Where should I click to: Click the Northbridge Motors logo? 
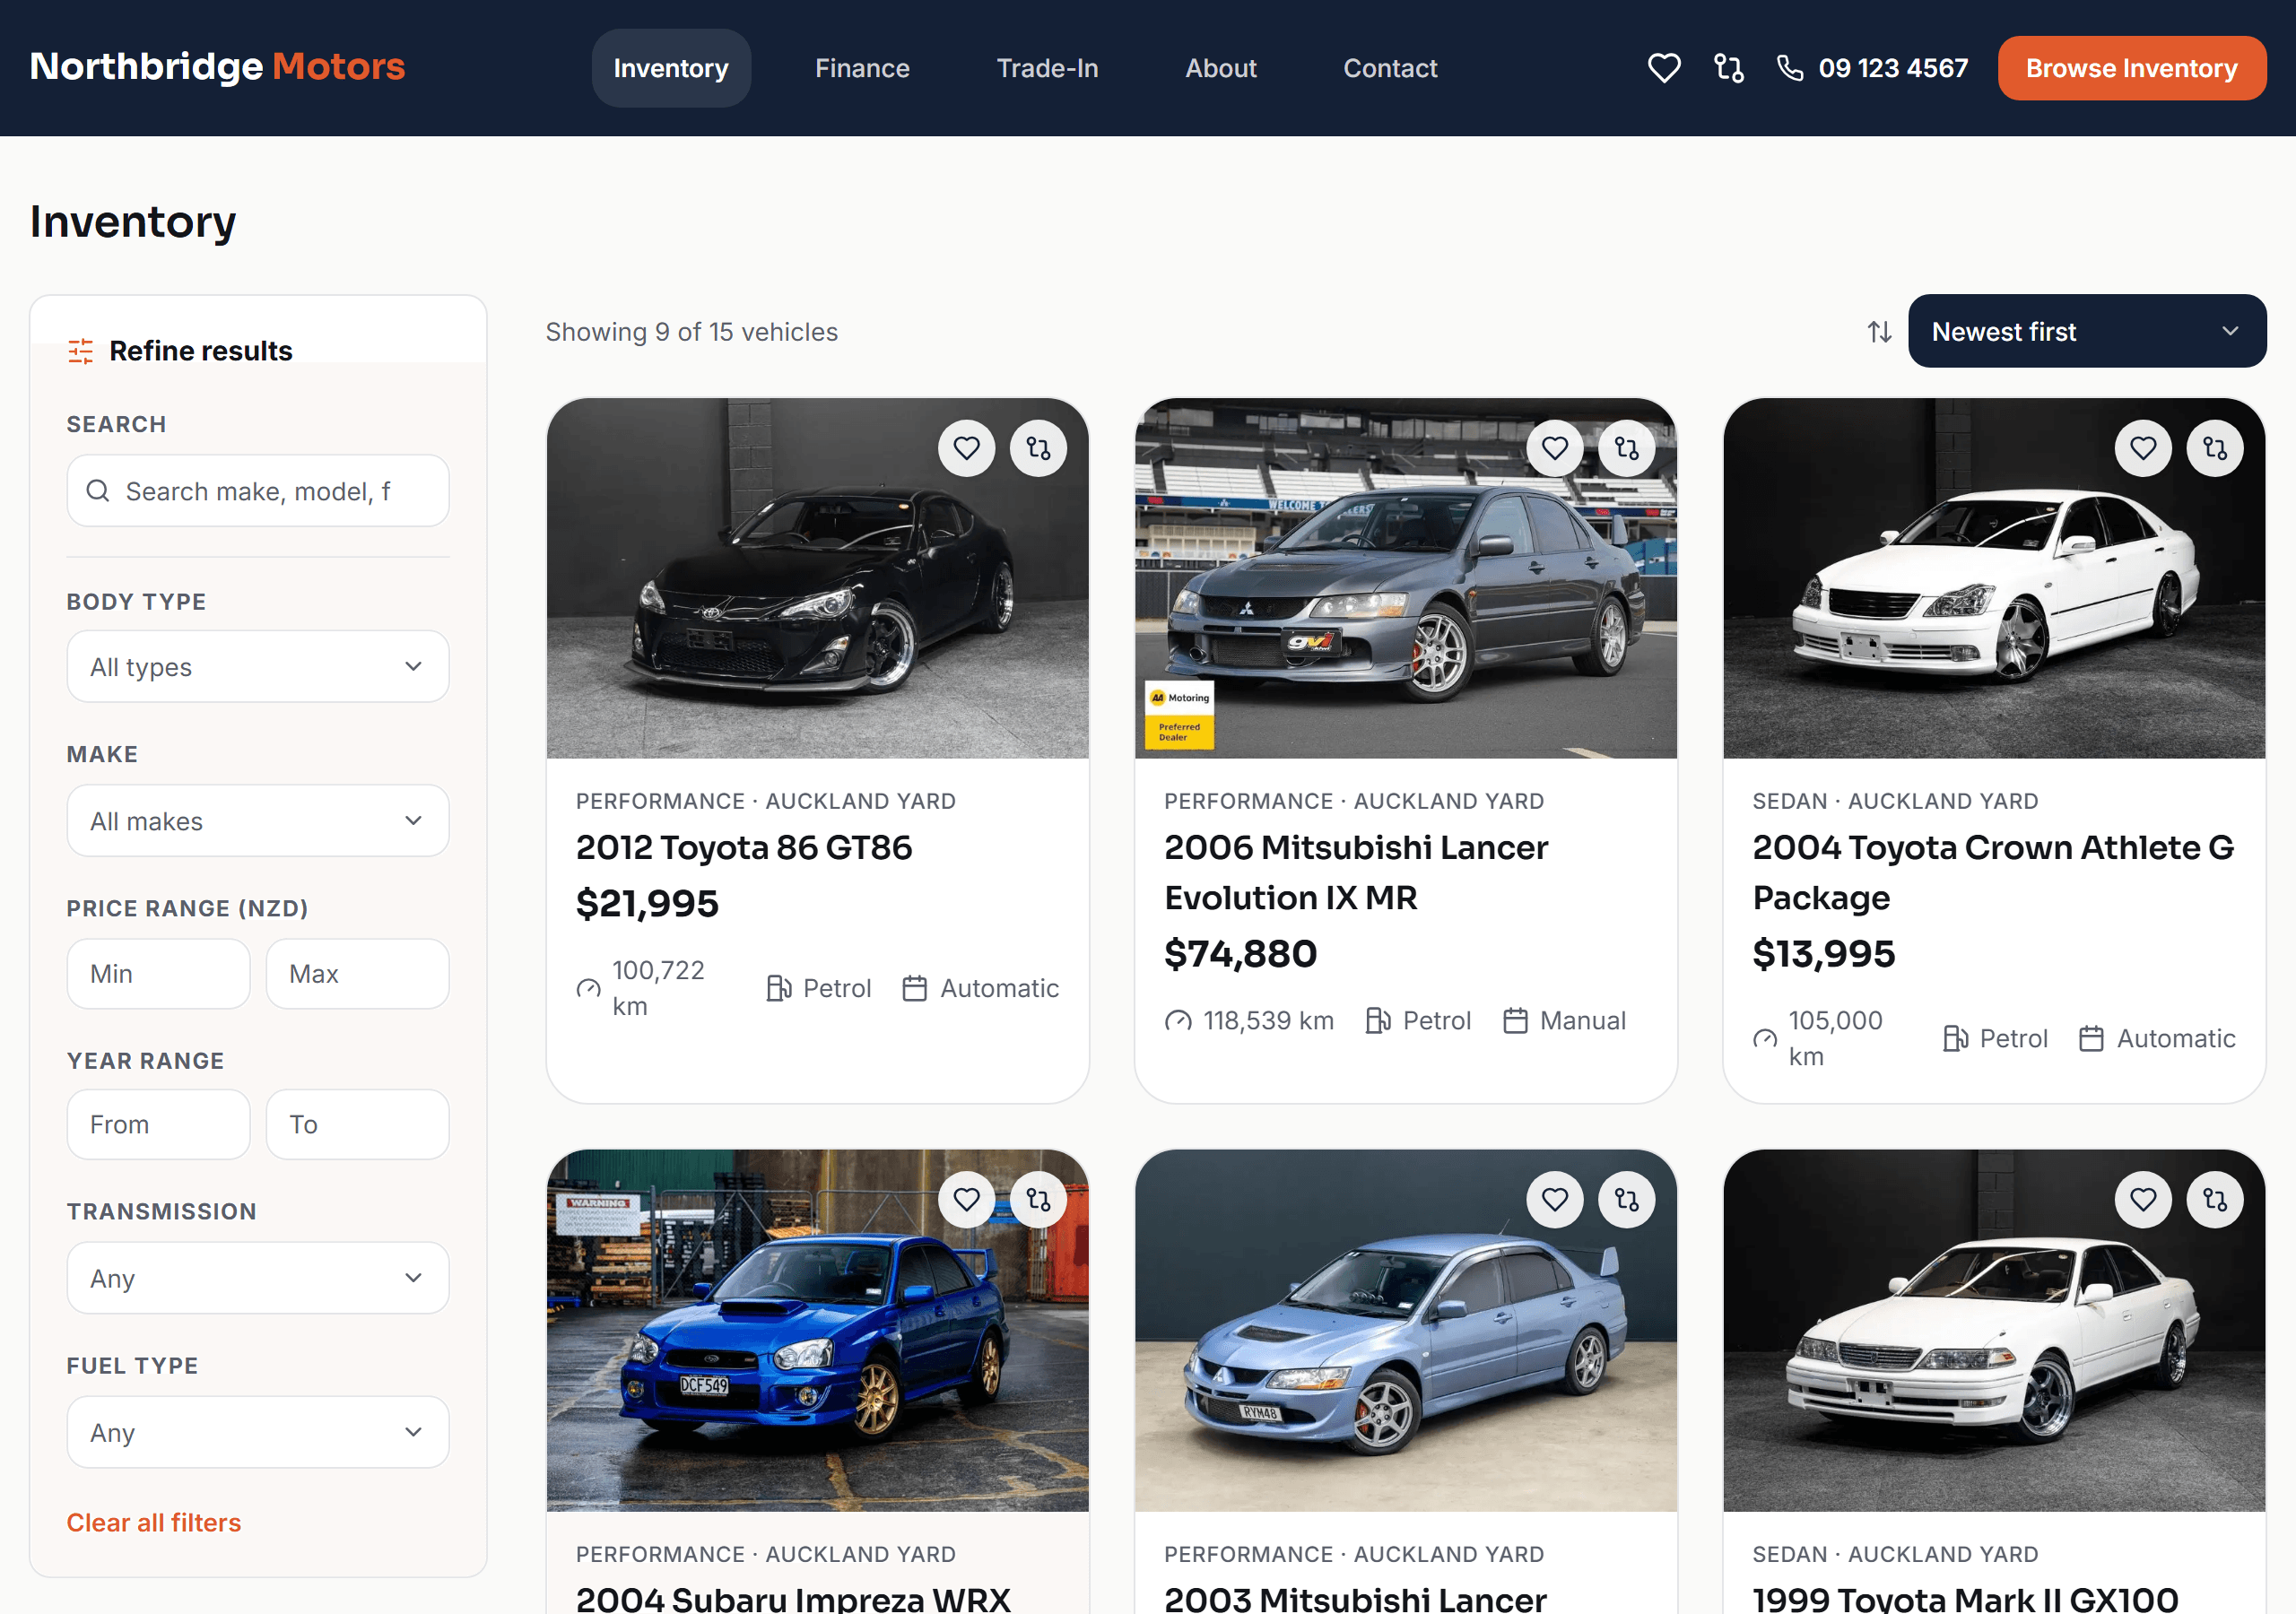tap(217, 66)
